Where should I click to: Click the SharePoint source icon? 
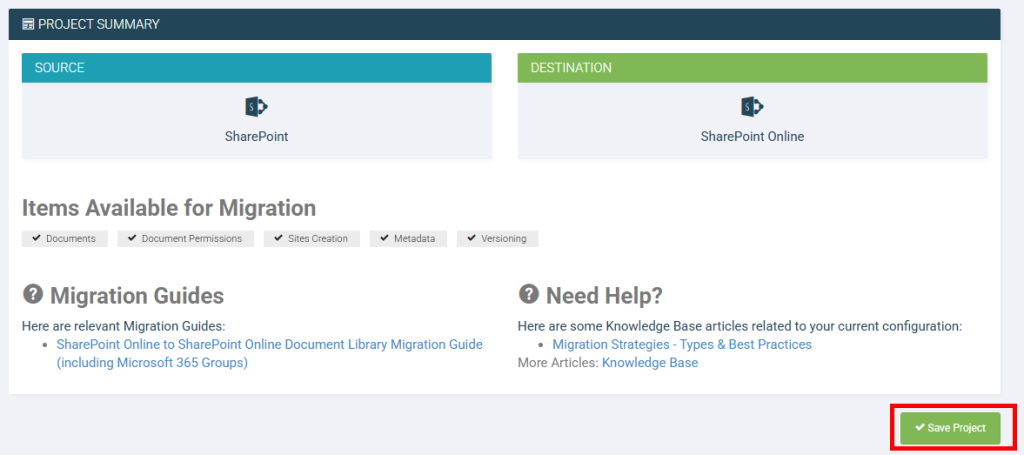pyautogui.click(x=257, y=106)
